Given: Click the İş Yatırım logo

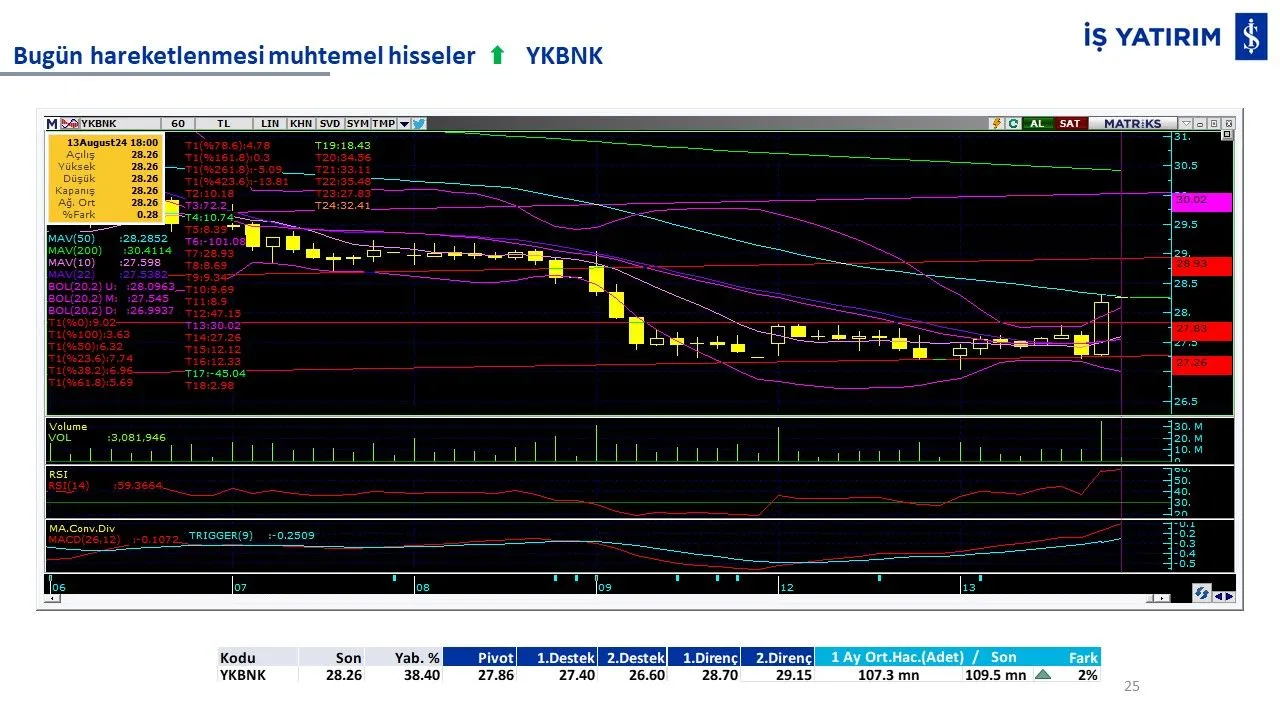Looking at the screenshot, I should coord(1174,37).
